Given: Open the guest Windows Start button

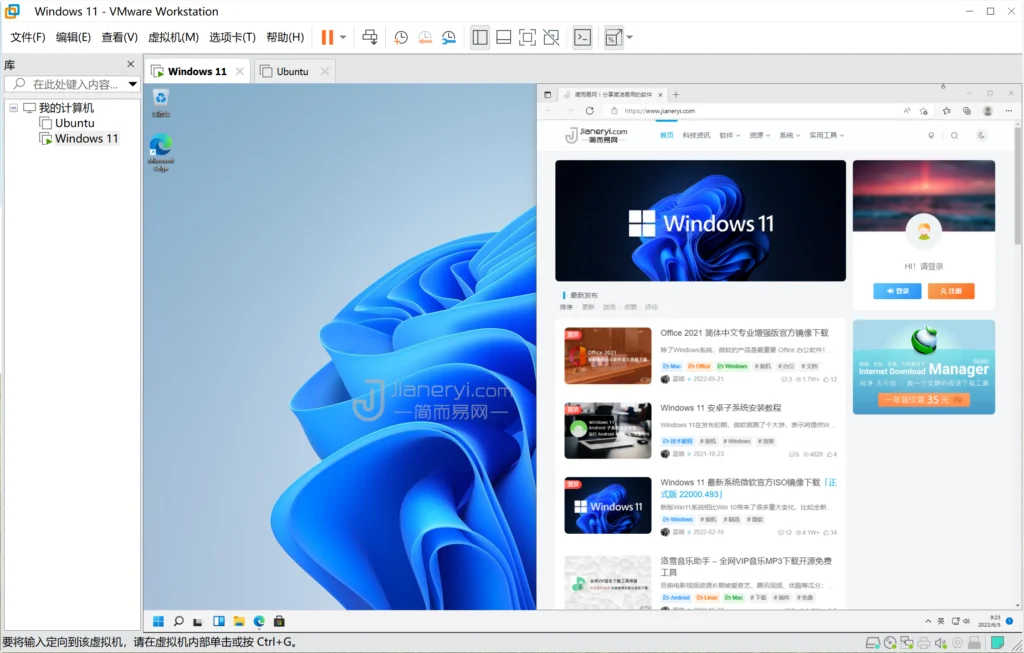Looking at the screenshot, I should (x=158, y=621).
